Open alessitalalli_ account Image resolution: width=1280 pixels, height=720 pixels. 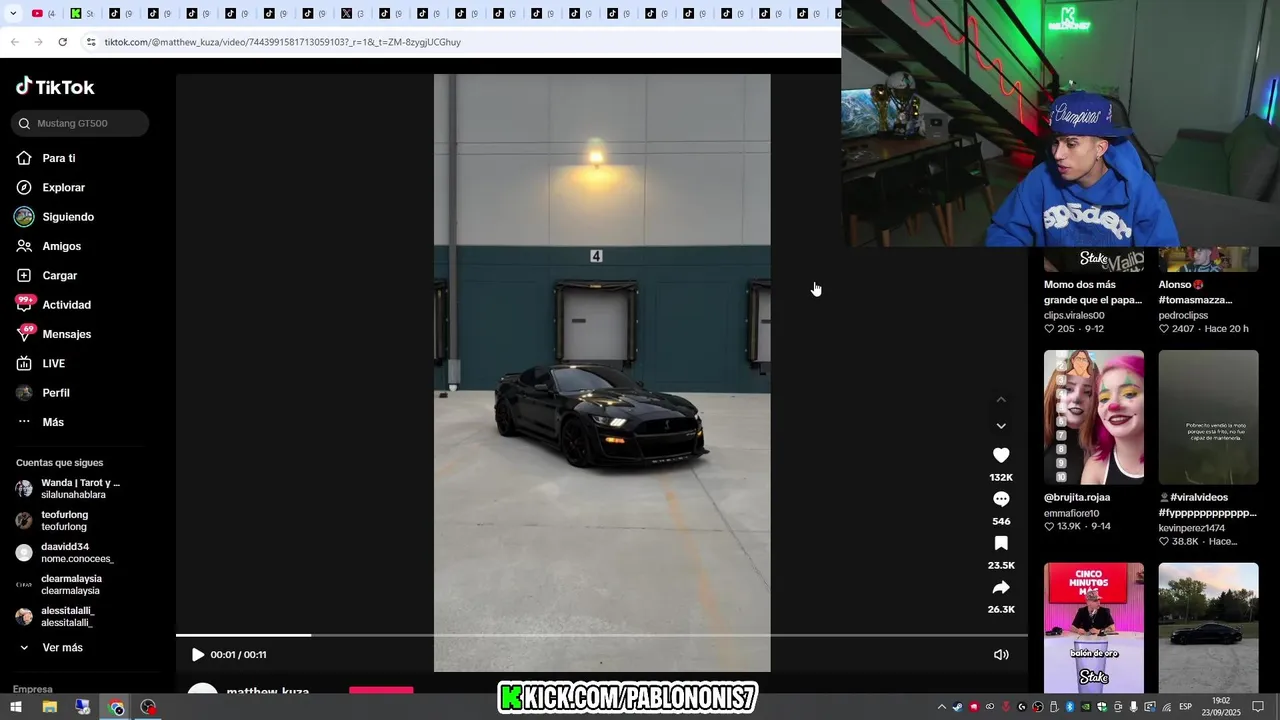pos(67,616)
